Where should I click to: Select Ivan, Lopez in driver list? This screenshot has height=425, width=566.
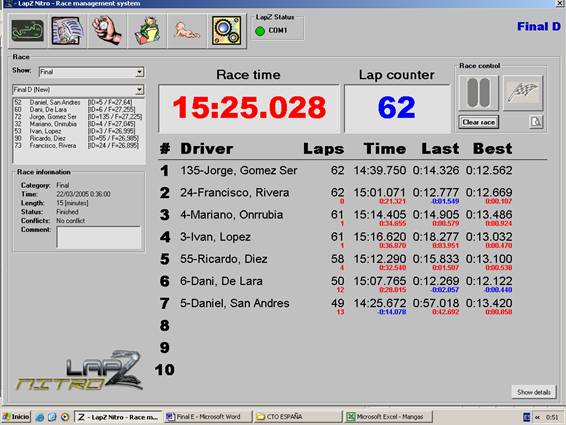pos(78,131)
